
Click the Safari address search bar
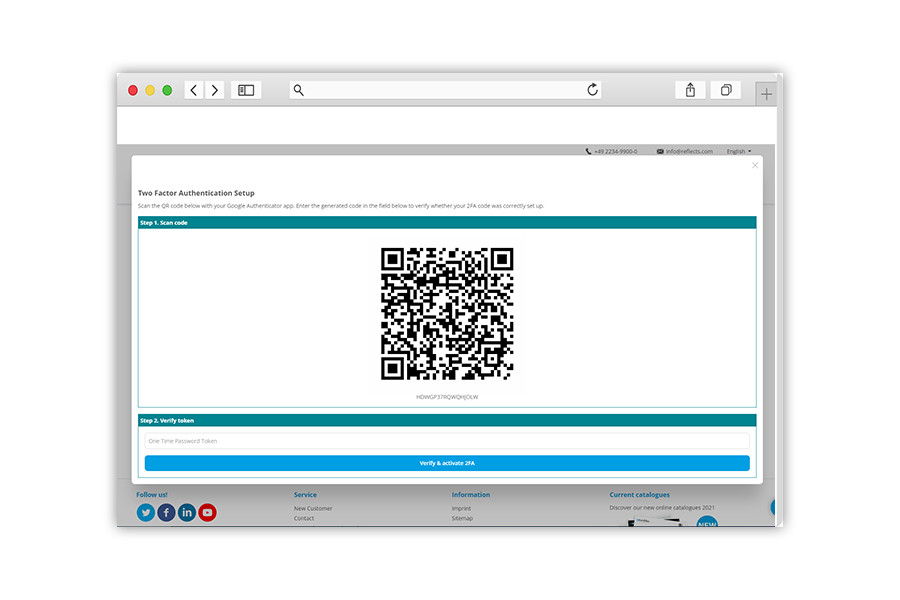coord(445,89)
